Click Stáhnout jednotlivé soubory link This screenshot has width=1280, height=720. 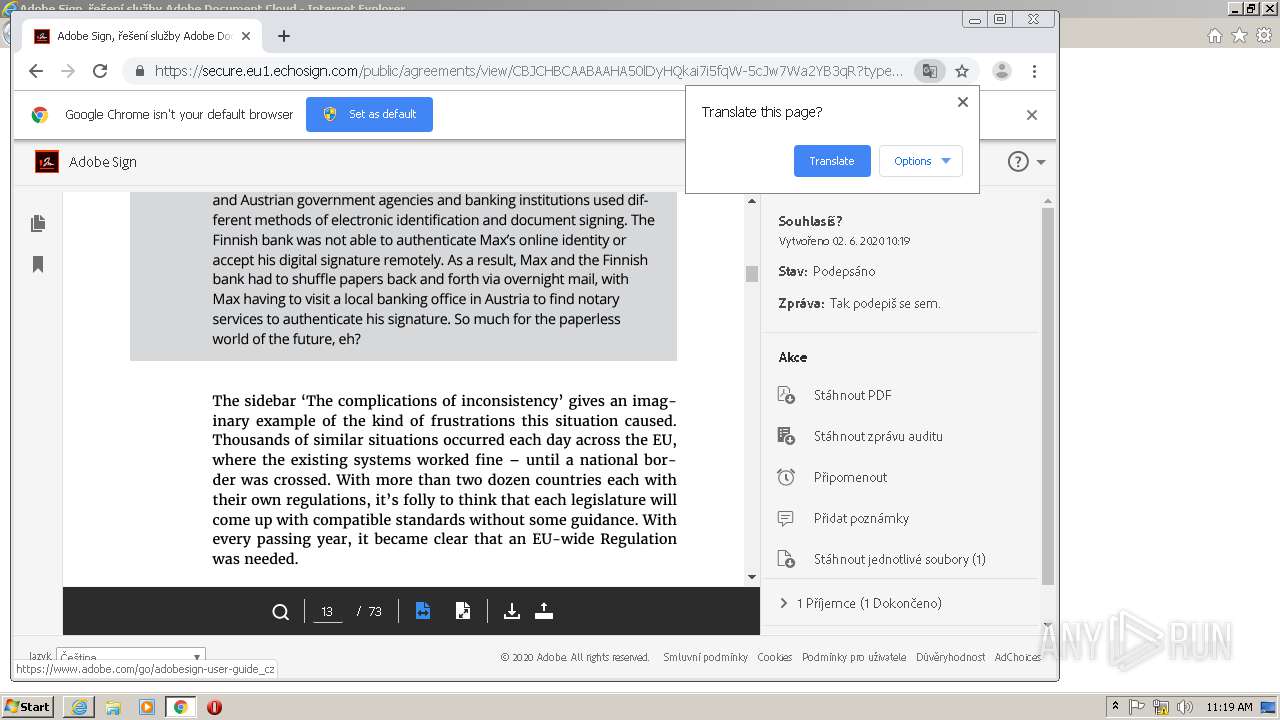pos(899,559)
